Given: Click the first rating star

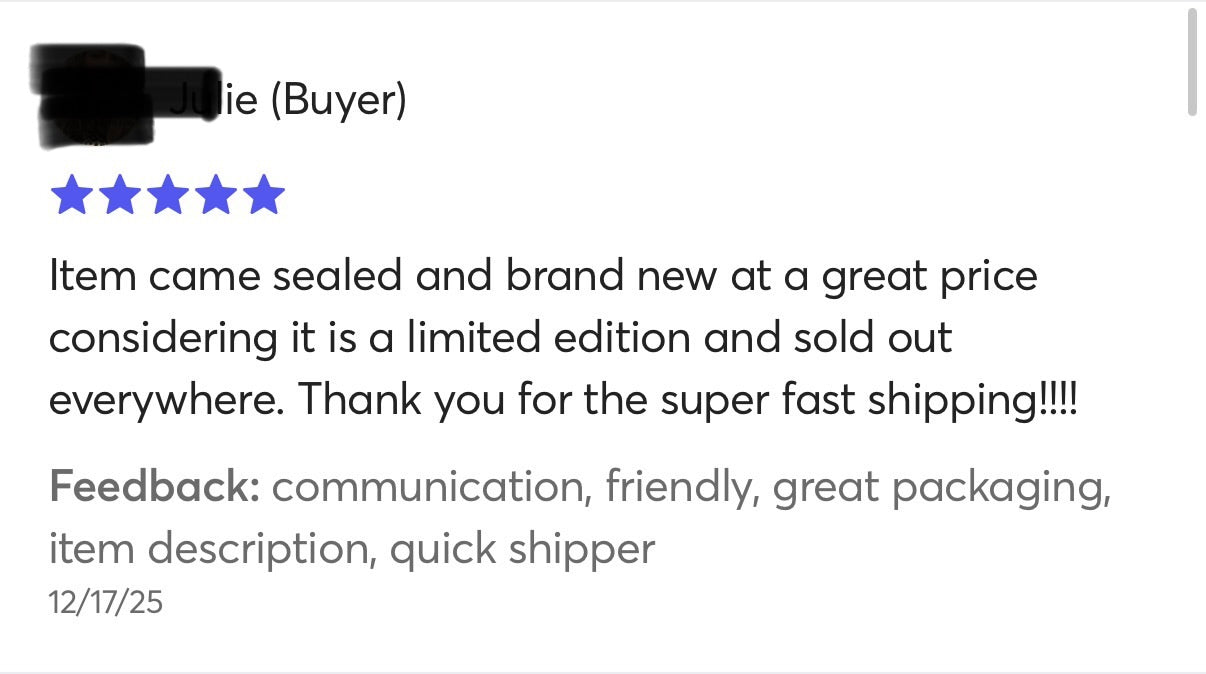Looking at the screenshot, I should [70, 196].
